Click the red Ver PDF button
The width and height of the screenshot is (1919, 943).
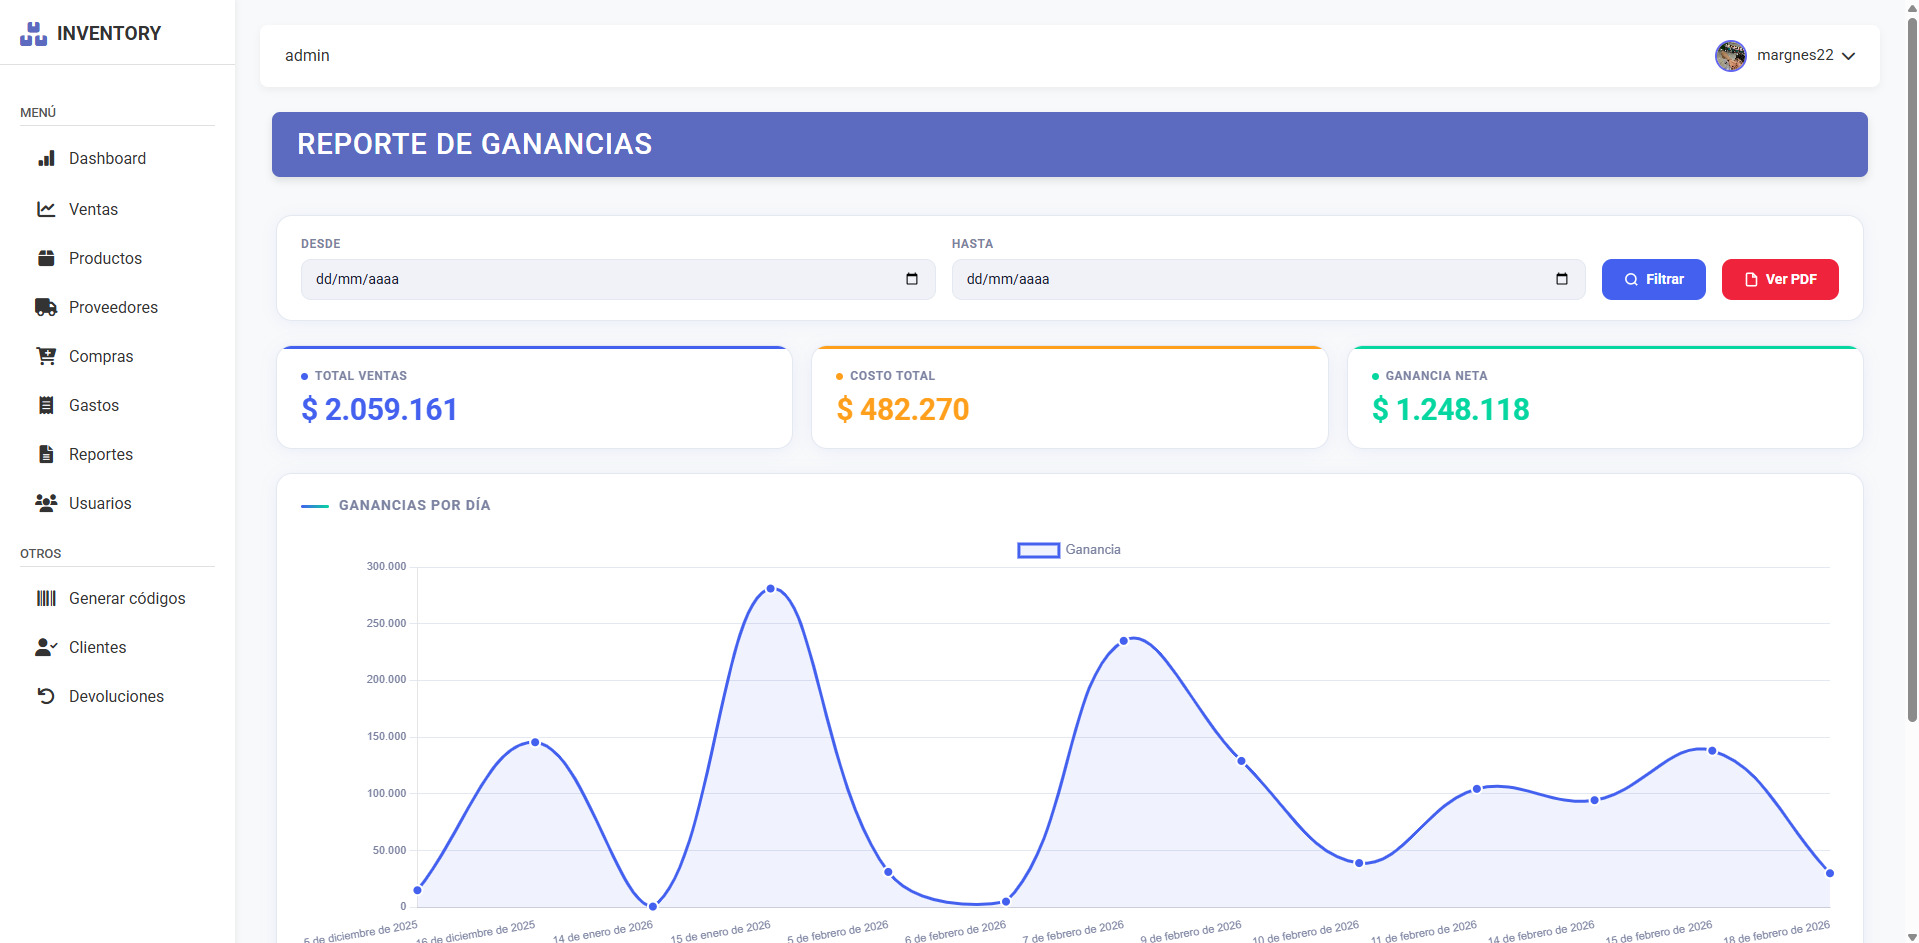[1779, 279]
